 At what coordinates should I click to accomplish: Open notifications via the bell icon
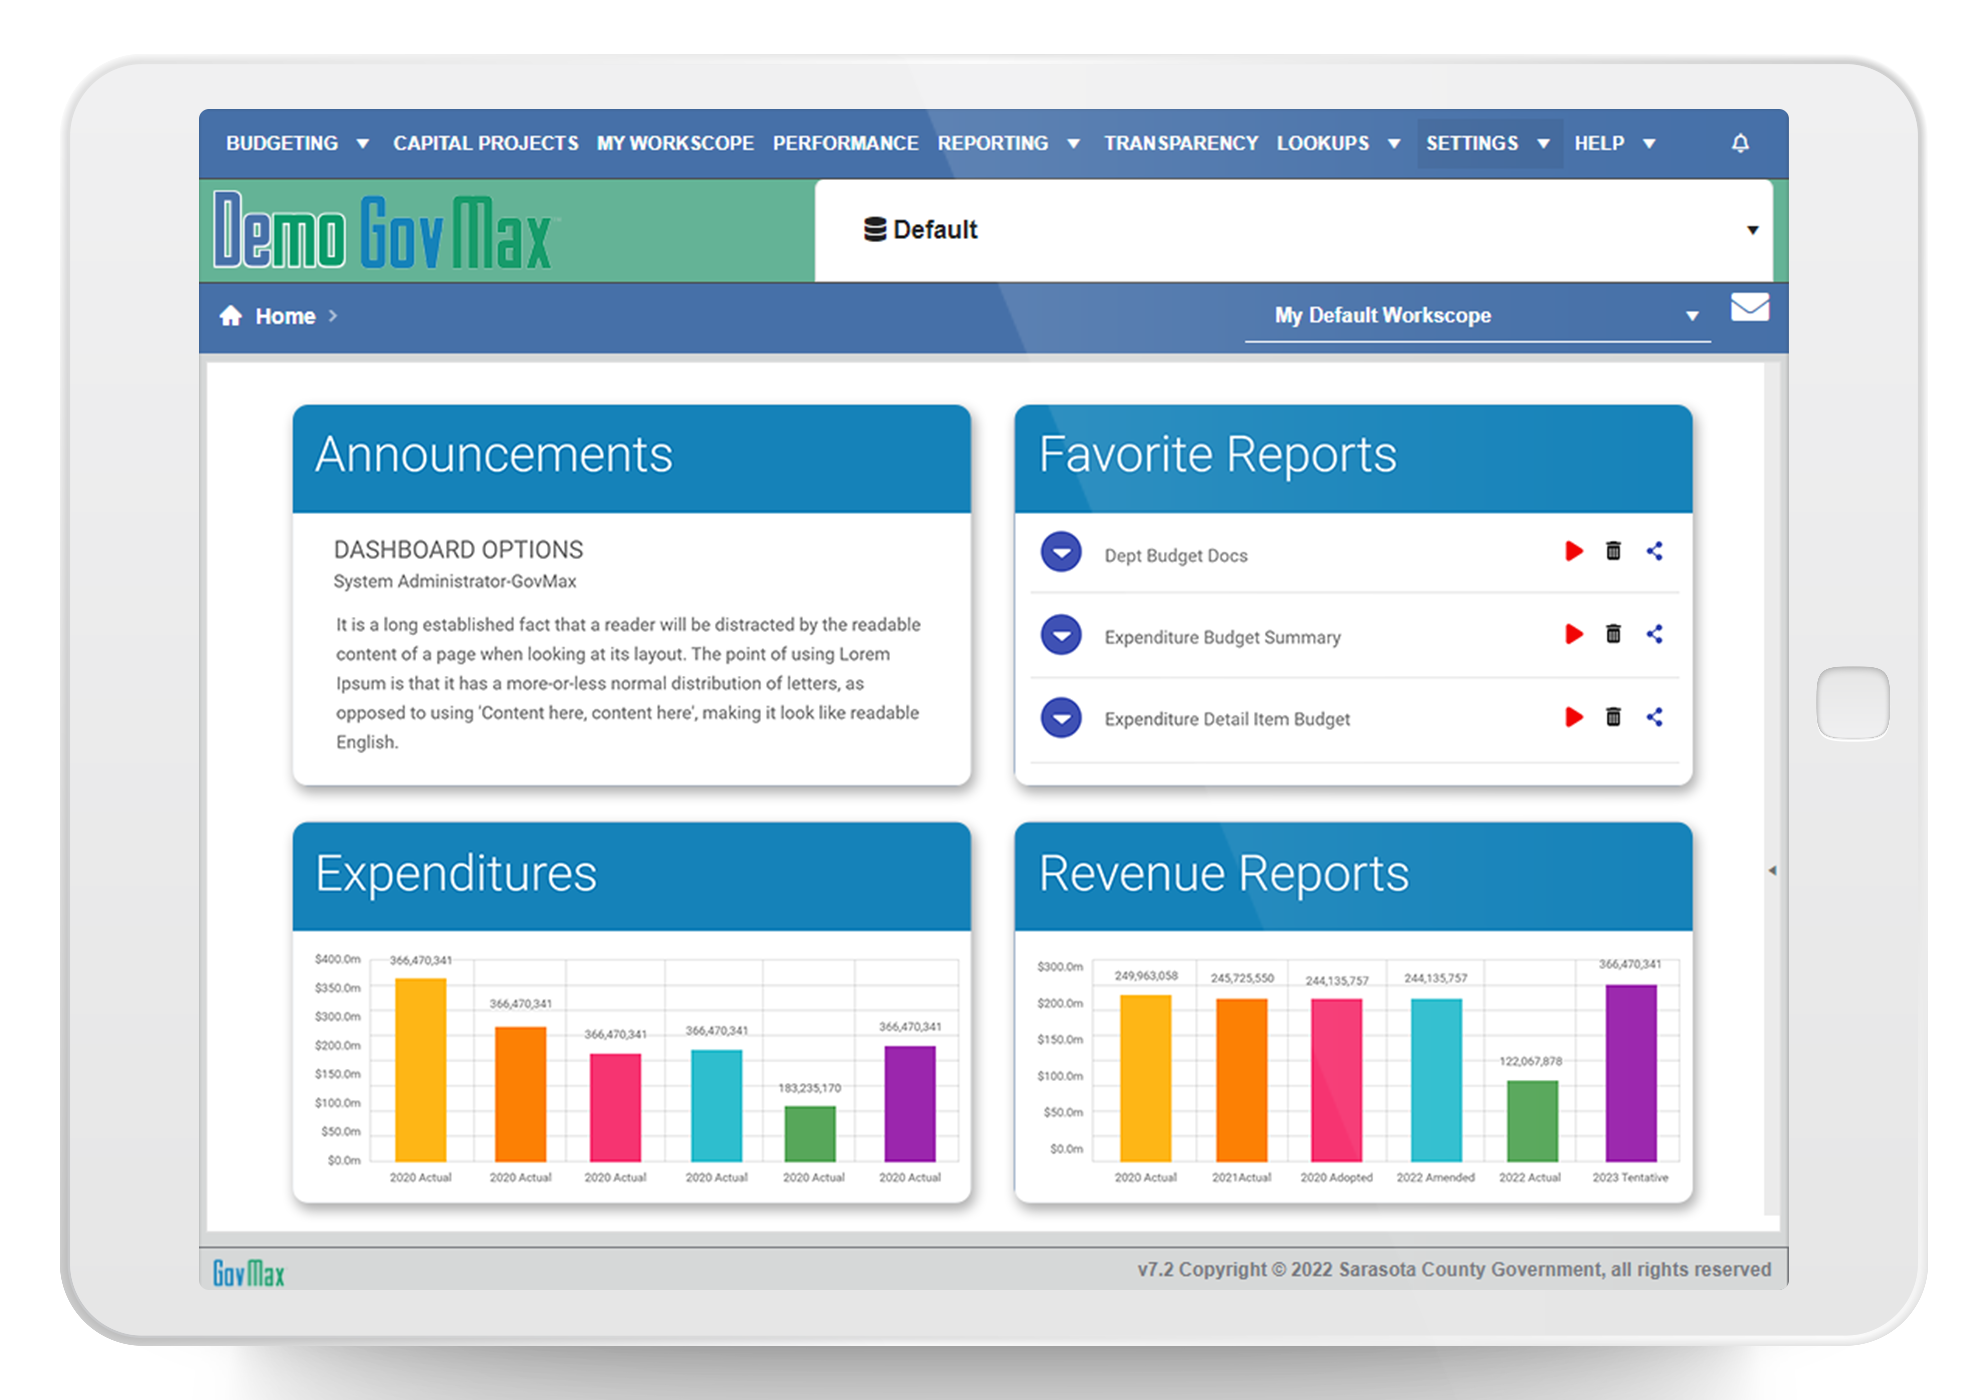[1740, 143]
